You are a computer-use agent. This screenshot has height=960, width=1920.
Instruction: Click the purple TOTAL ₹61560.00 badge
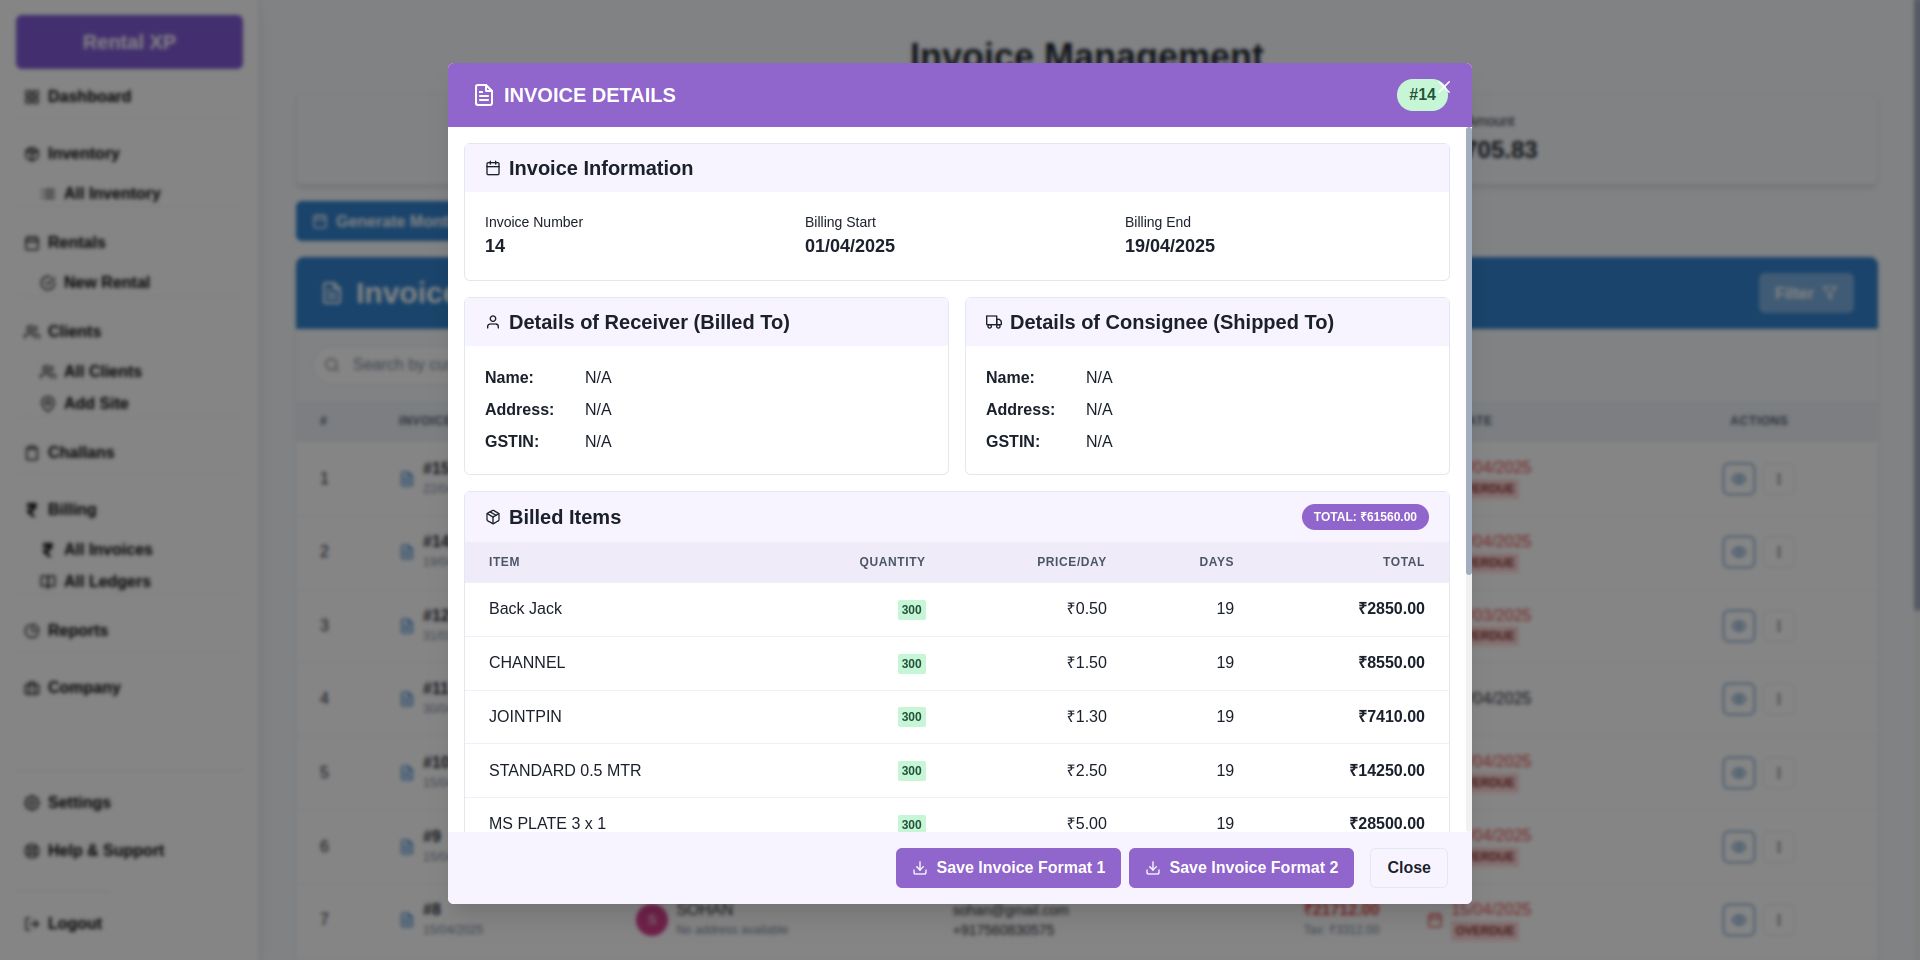click(1364, 517)
